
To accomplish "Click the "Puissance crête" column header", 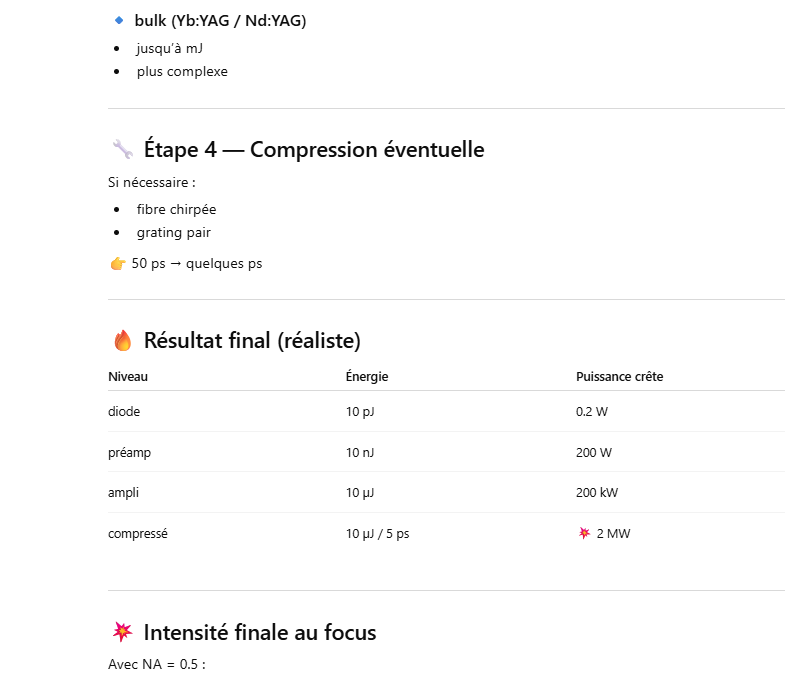I will [619, 377].
